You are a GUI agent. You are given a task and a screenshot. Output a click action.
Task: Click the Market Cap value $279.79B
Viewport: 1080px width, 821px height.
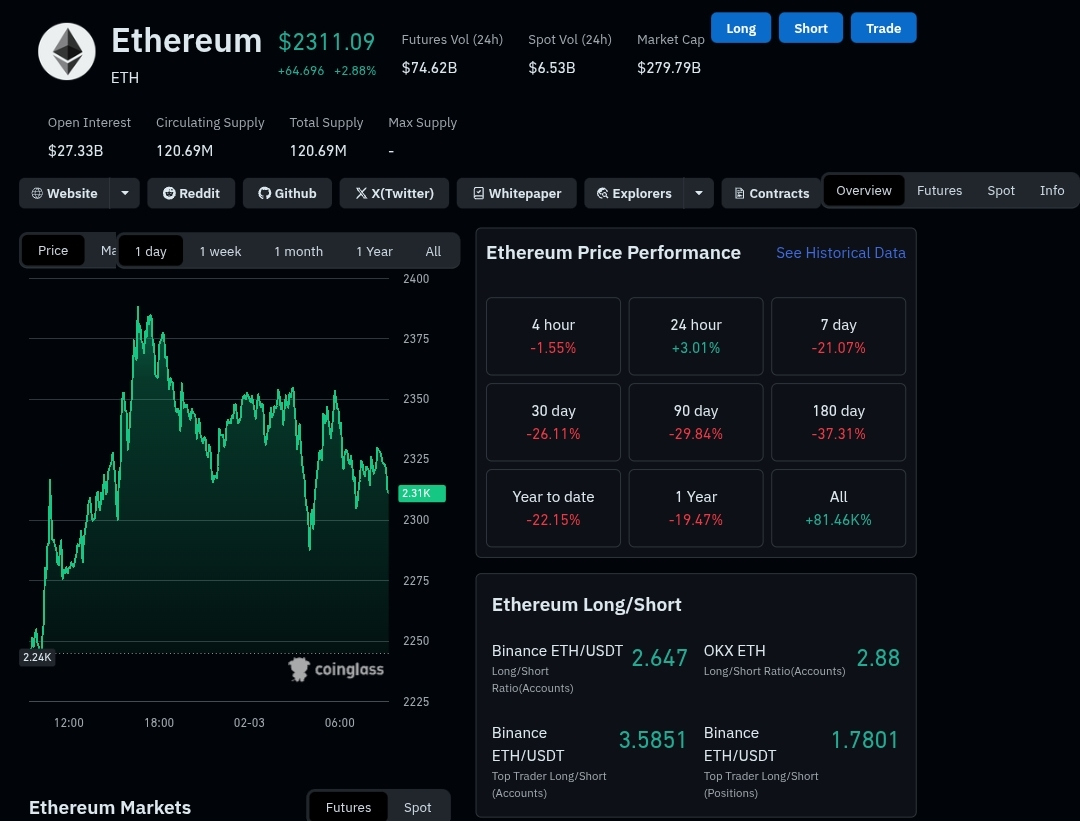coord(669,67)
